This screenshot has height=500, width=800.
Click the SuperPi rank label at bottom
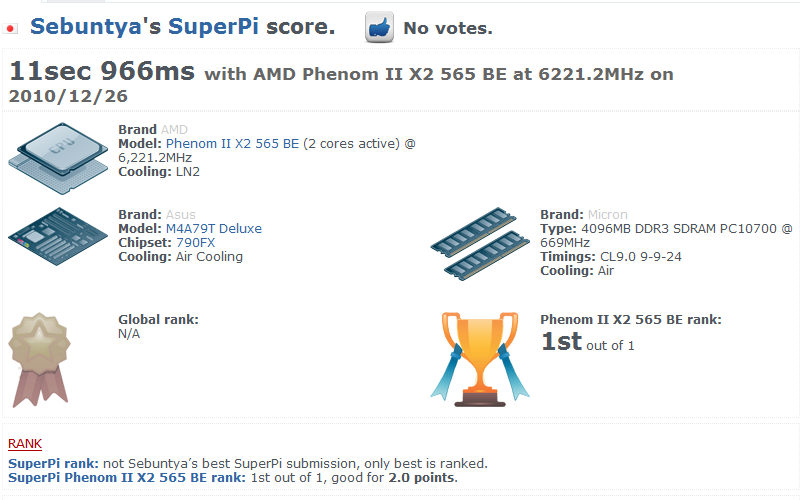click(54, 464)
